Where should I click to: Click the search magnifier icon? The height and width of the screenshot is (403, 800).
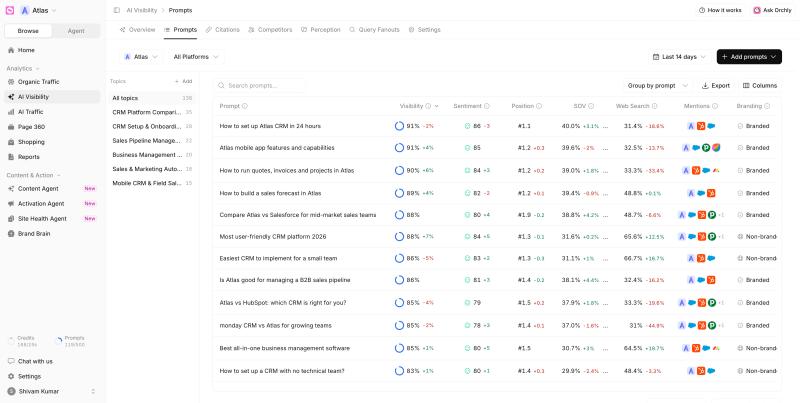221,86
